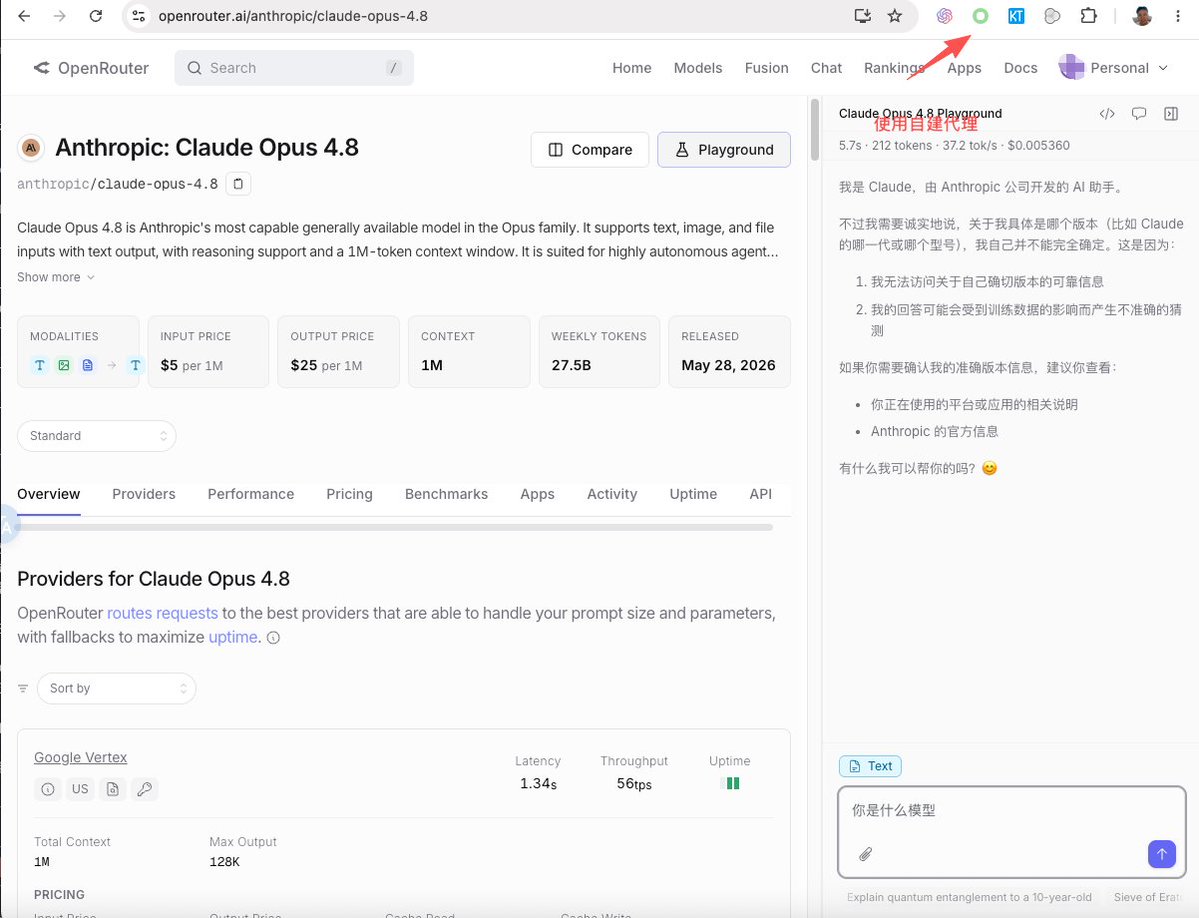Click the Google Vertex document policy icon
The height and width of the screenshot is (918, 1199).
(x=112, y=789)
